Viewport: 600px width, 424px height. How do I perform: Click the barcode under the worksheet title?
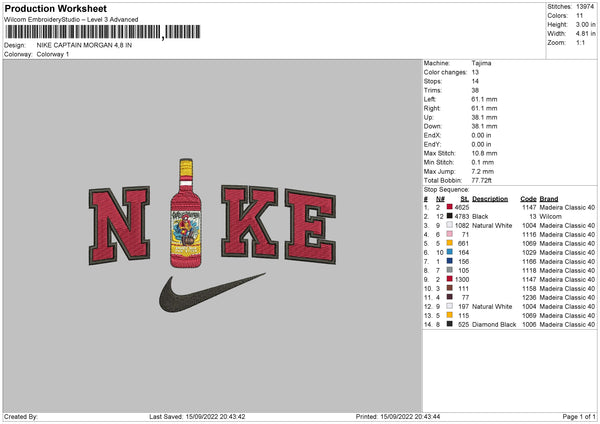click(x=103, y=32)
